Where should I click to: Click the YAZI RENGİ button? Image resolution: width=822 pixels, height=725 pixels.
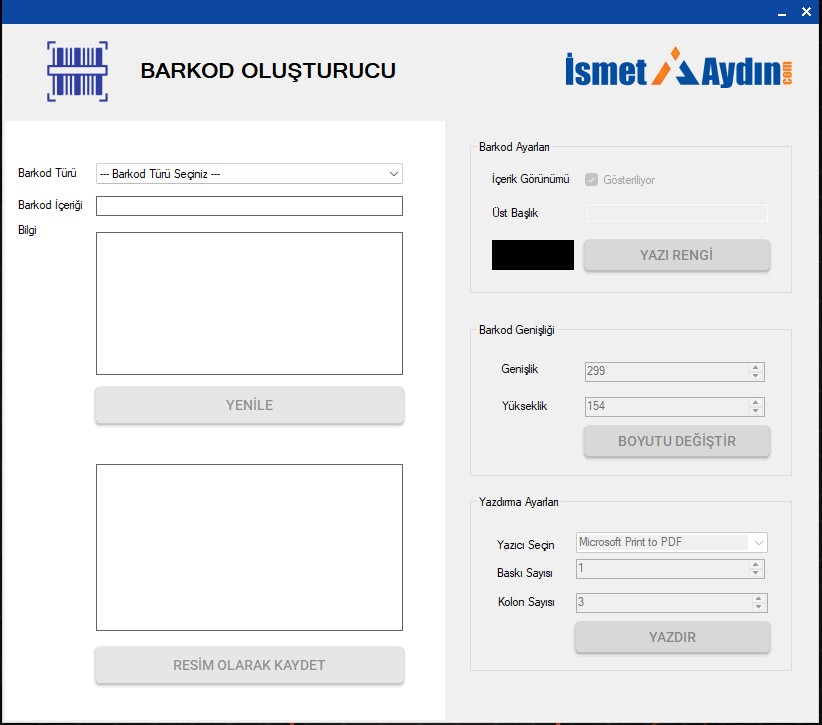coord(676,255)
